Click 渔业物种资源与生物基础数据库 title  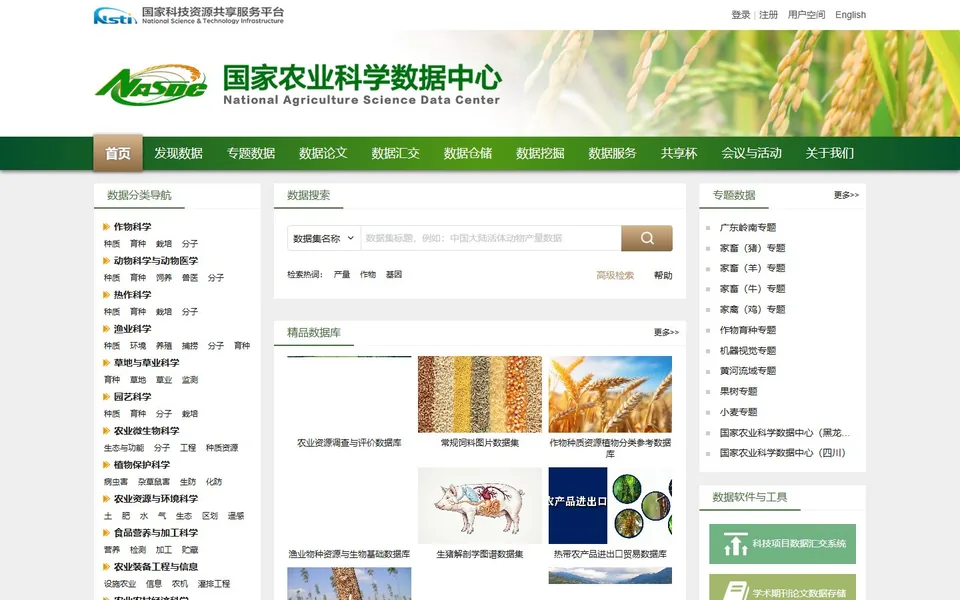349,554
